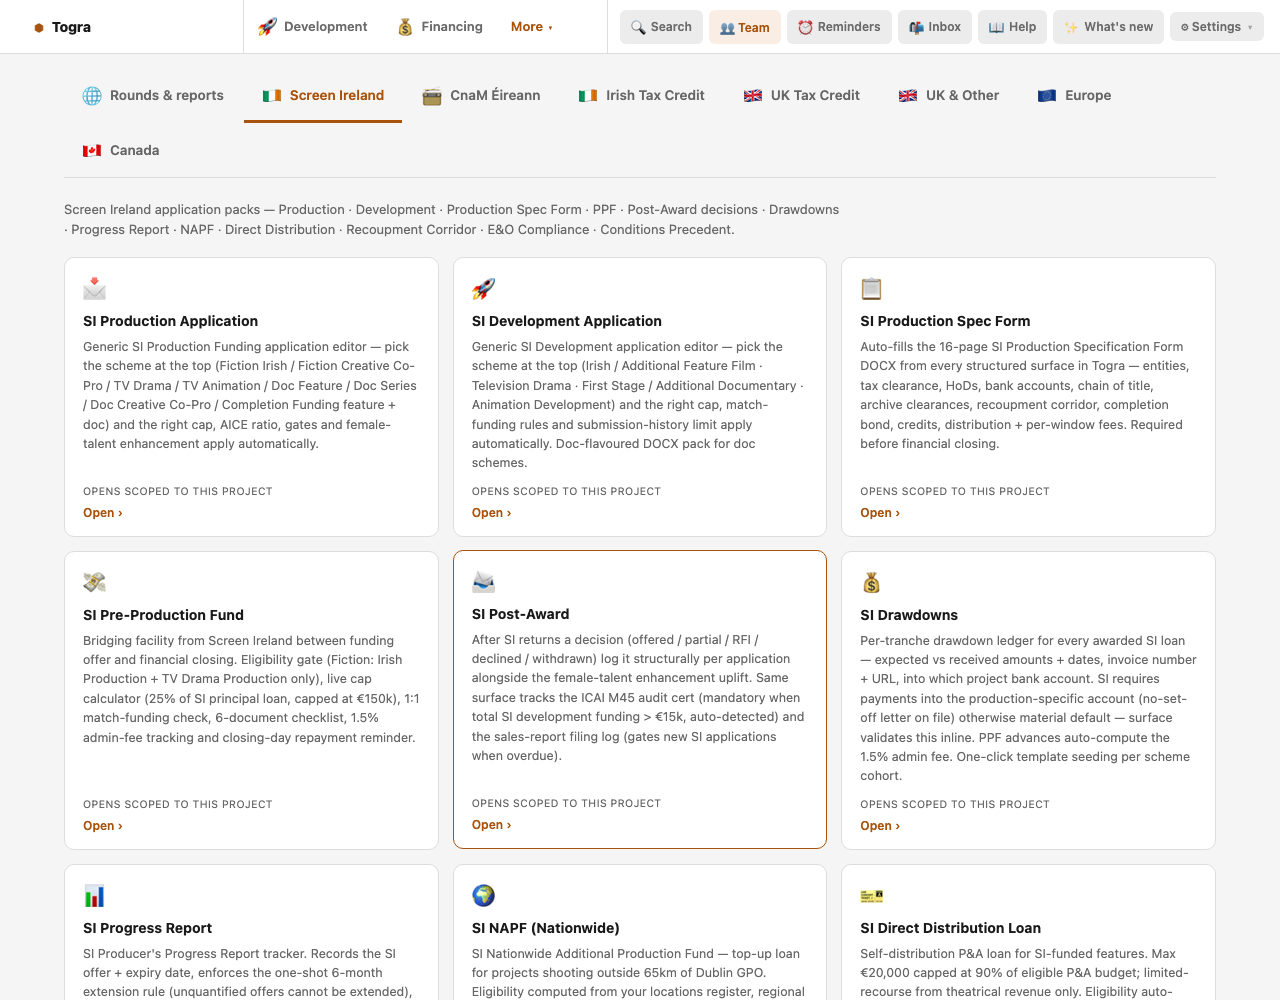Click the What's new button
1280x1000 pixels.
coord(1108,27)
